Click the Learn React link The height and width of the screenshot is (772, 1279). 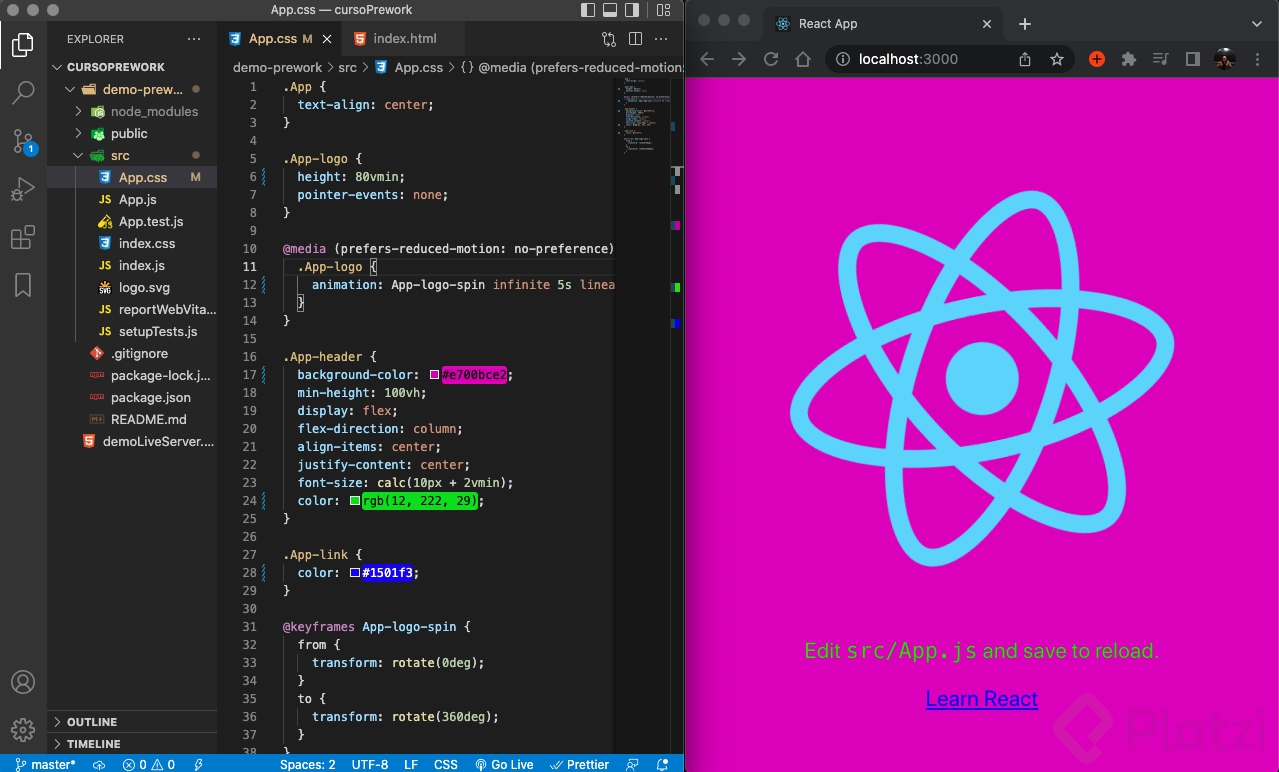click(982, 699)
